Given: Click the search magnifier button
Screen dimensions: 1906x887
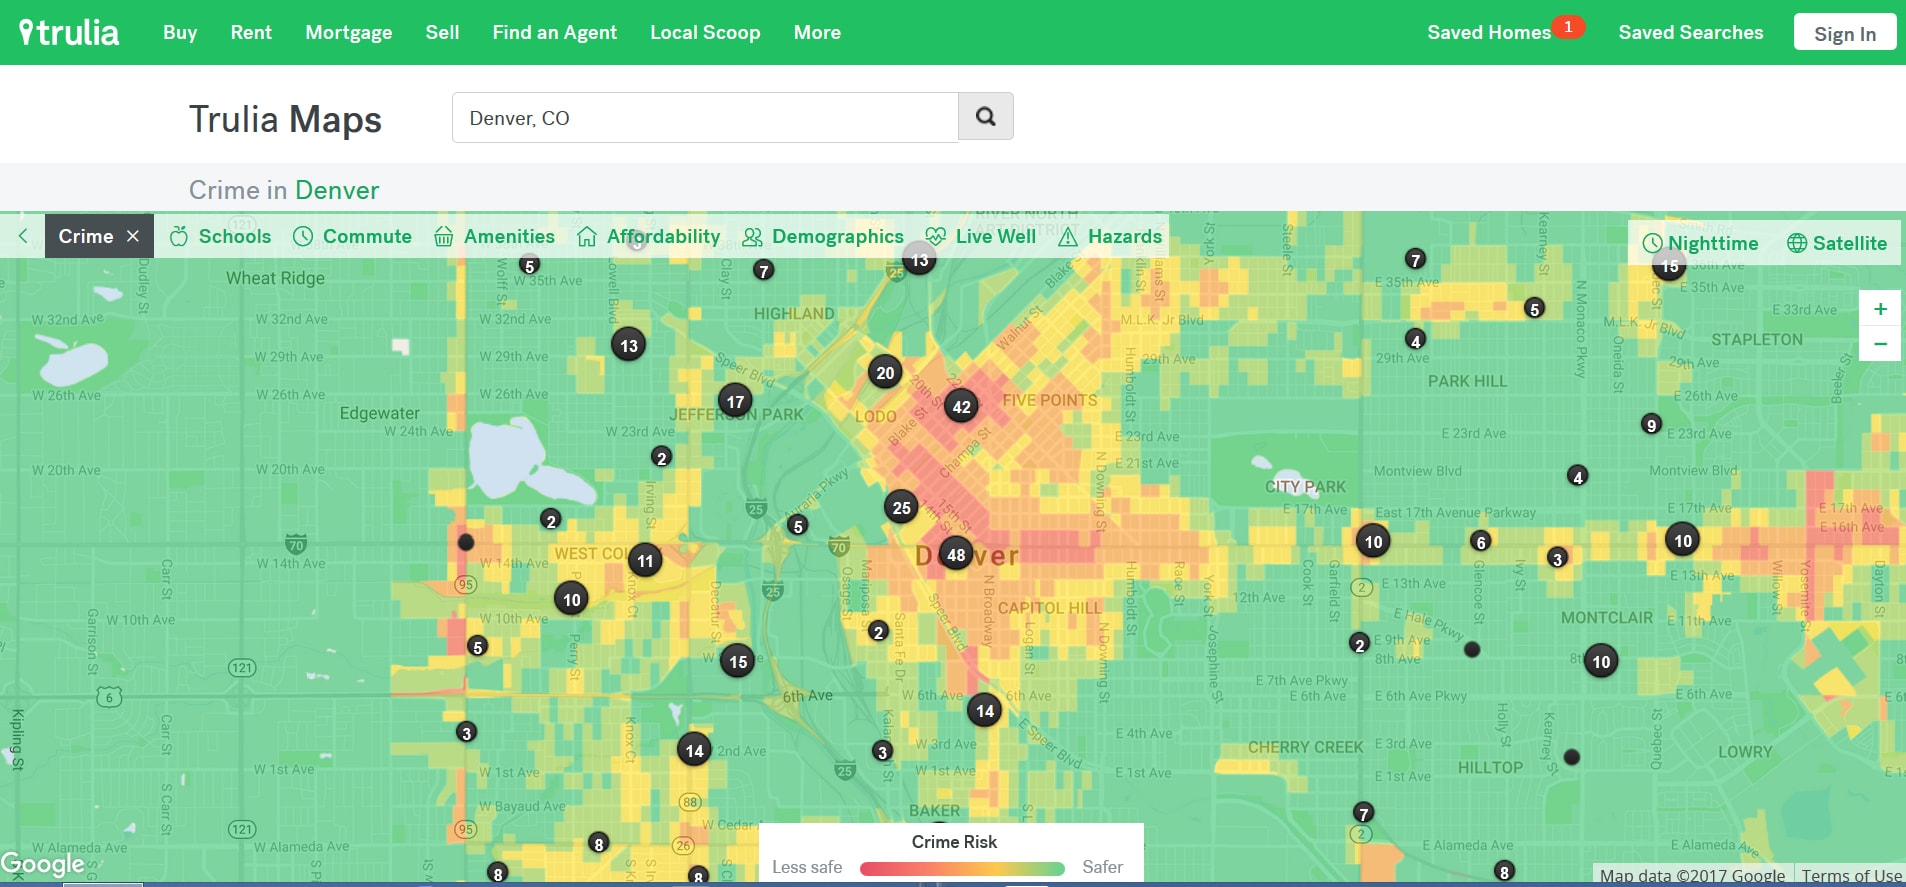Looking at the screenshot, I should tap(985, 117).
